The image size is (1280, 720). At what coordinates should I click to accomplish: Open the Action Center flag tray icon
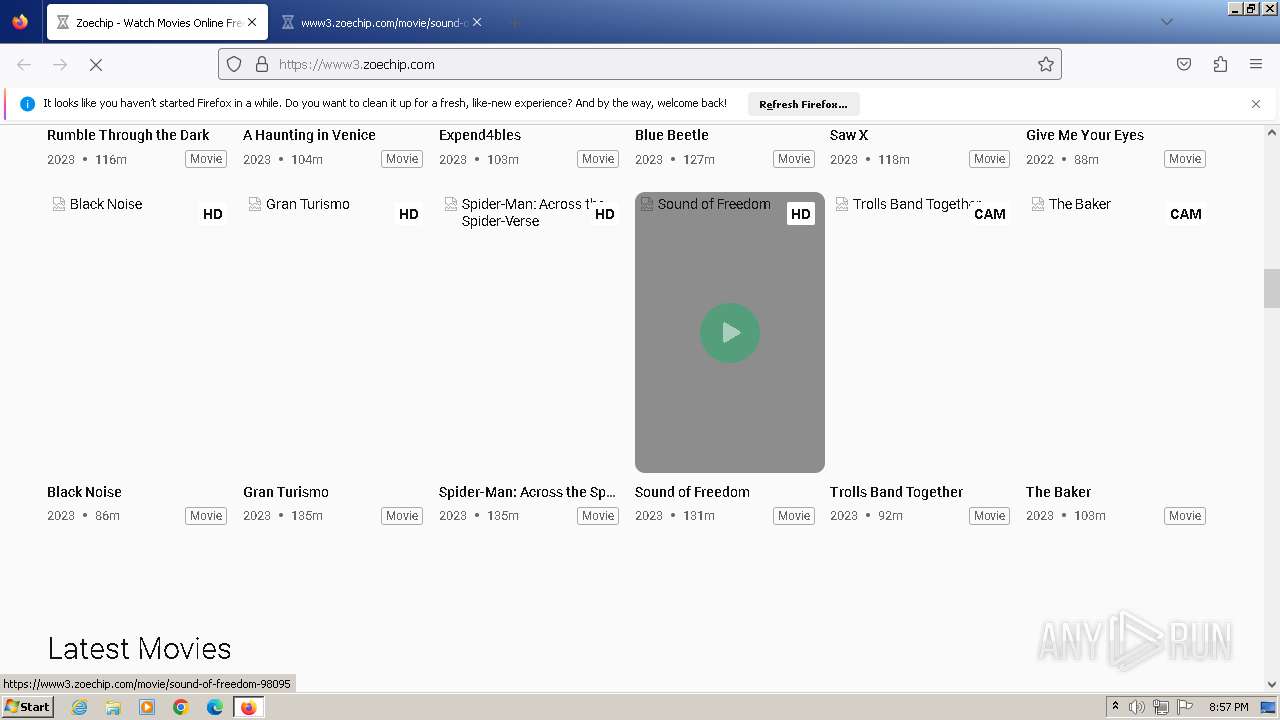(x=1185, y=707)
